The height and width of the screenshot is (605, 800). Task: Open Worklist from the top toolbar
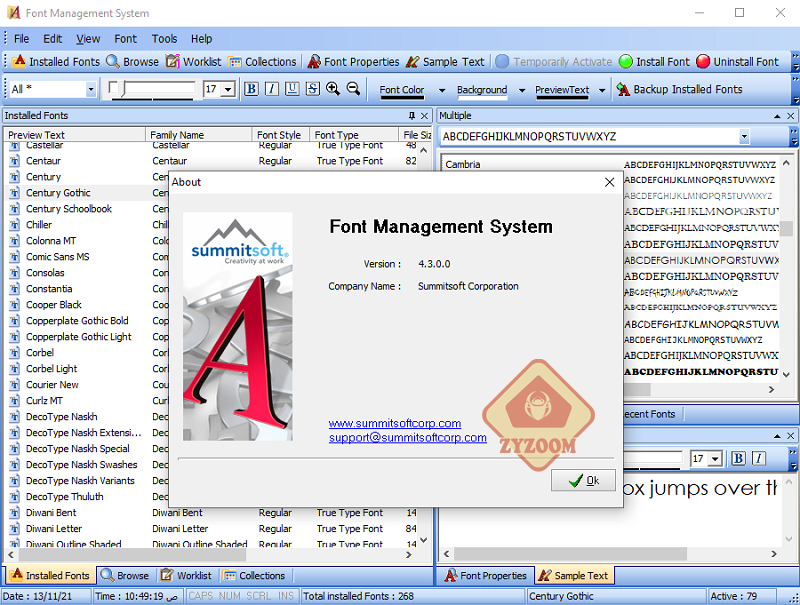pyautogui.click(x=193, y=62)
